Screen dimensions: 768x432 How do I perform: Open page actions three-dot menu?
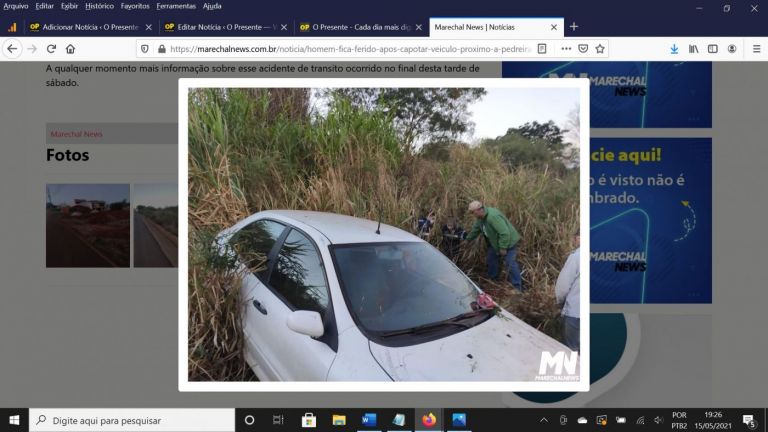[x=566, y=49]
